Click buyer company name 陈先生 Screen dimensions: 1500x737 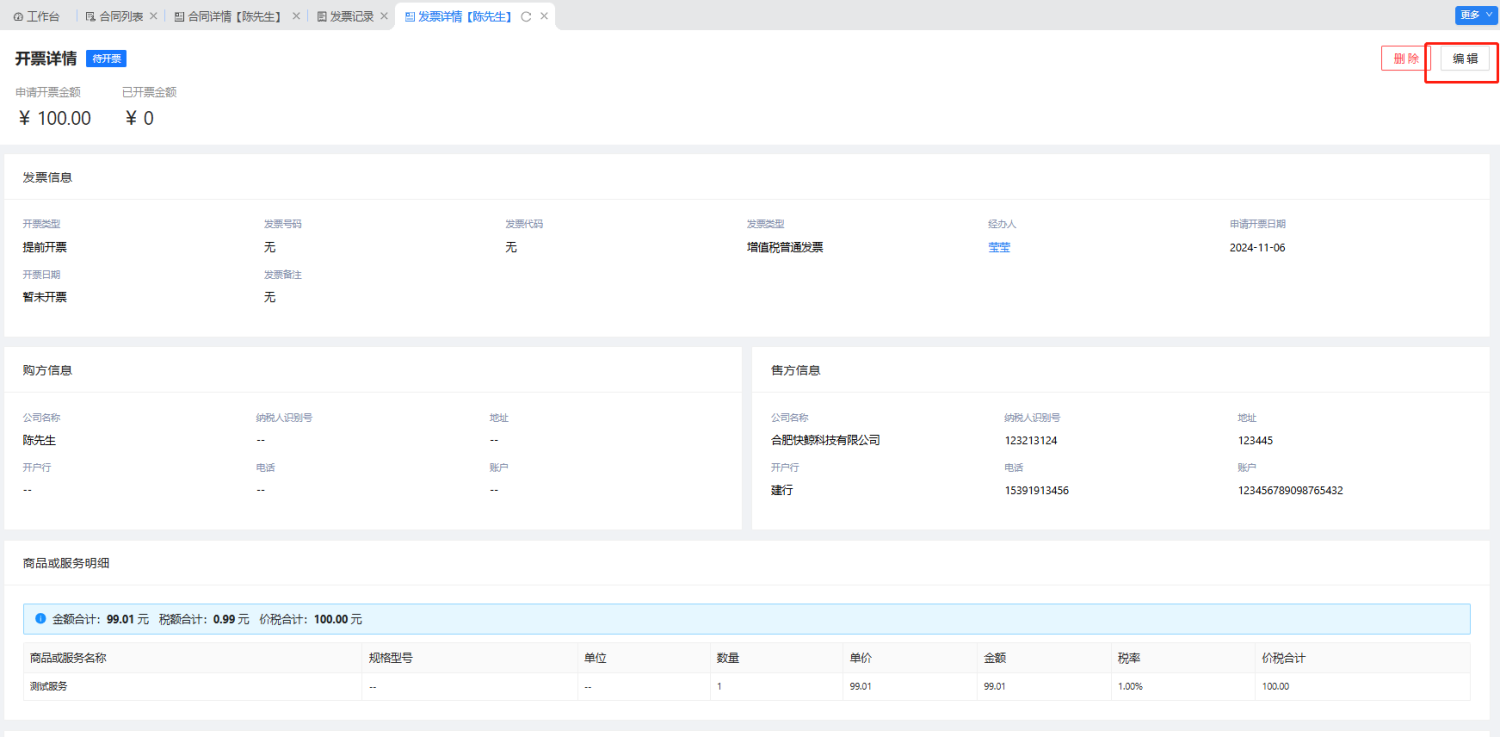pyautogui.click(x=40, y=440)
